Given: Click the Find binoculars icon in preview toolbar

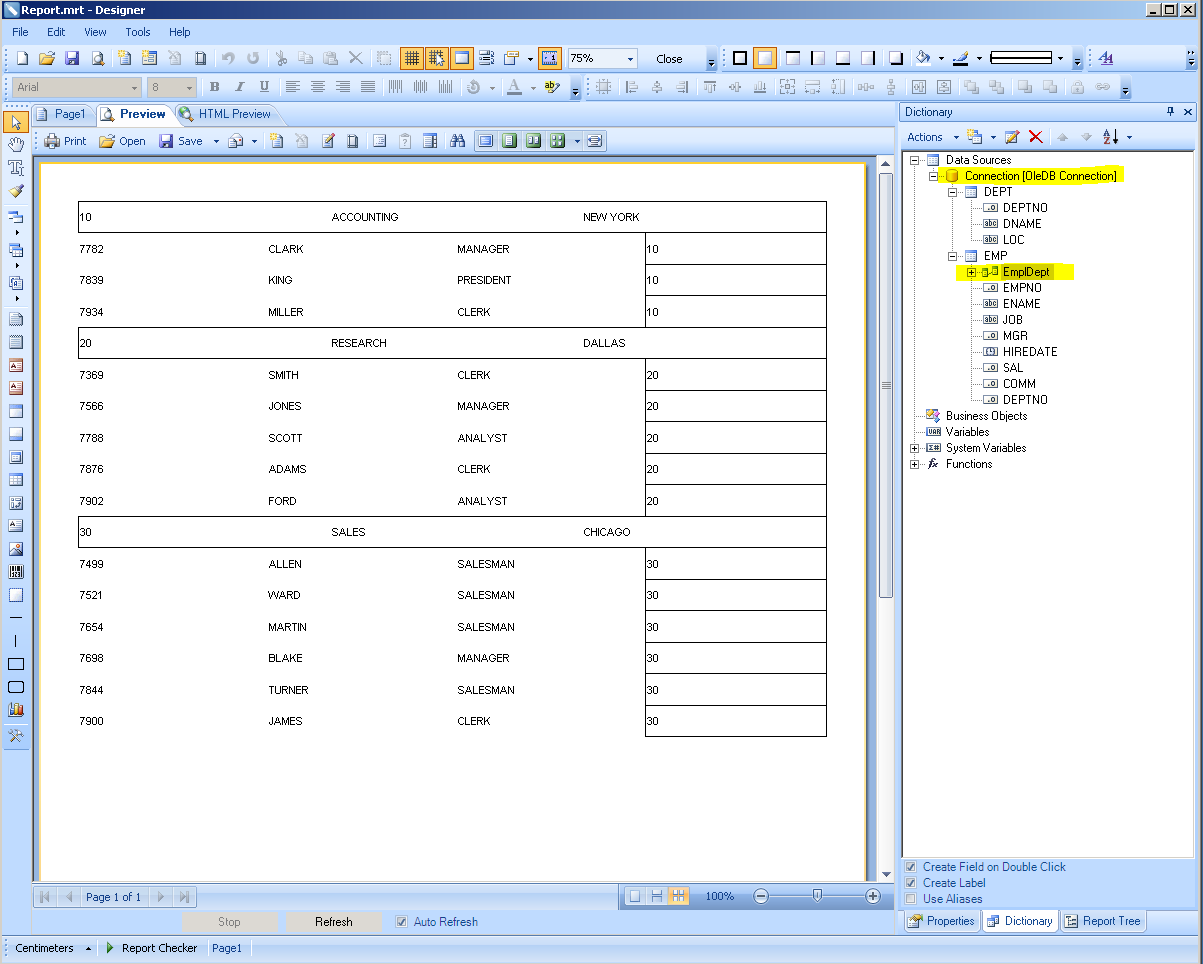Looking at the screenshot, I should [x=457, y=141].
